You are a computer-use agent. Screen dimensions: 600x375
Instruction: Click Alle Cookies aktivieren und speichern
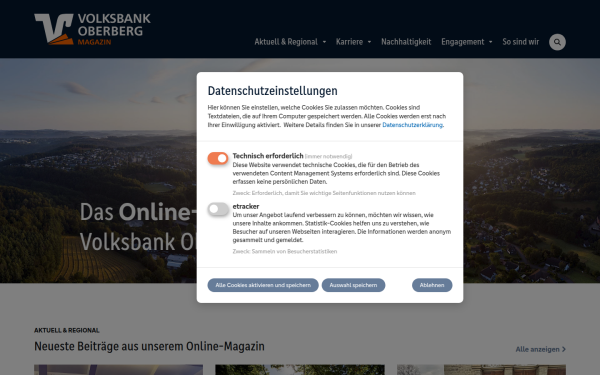point(263,285)
